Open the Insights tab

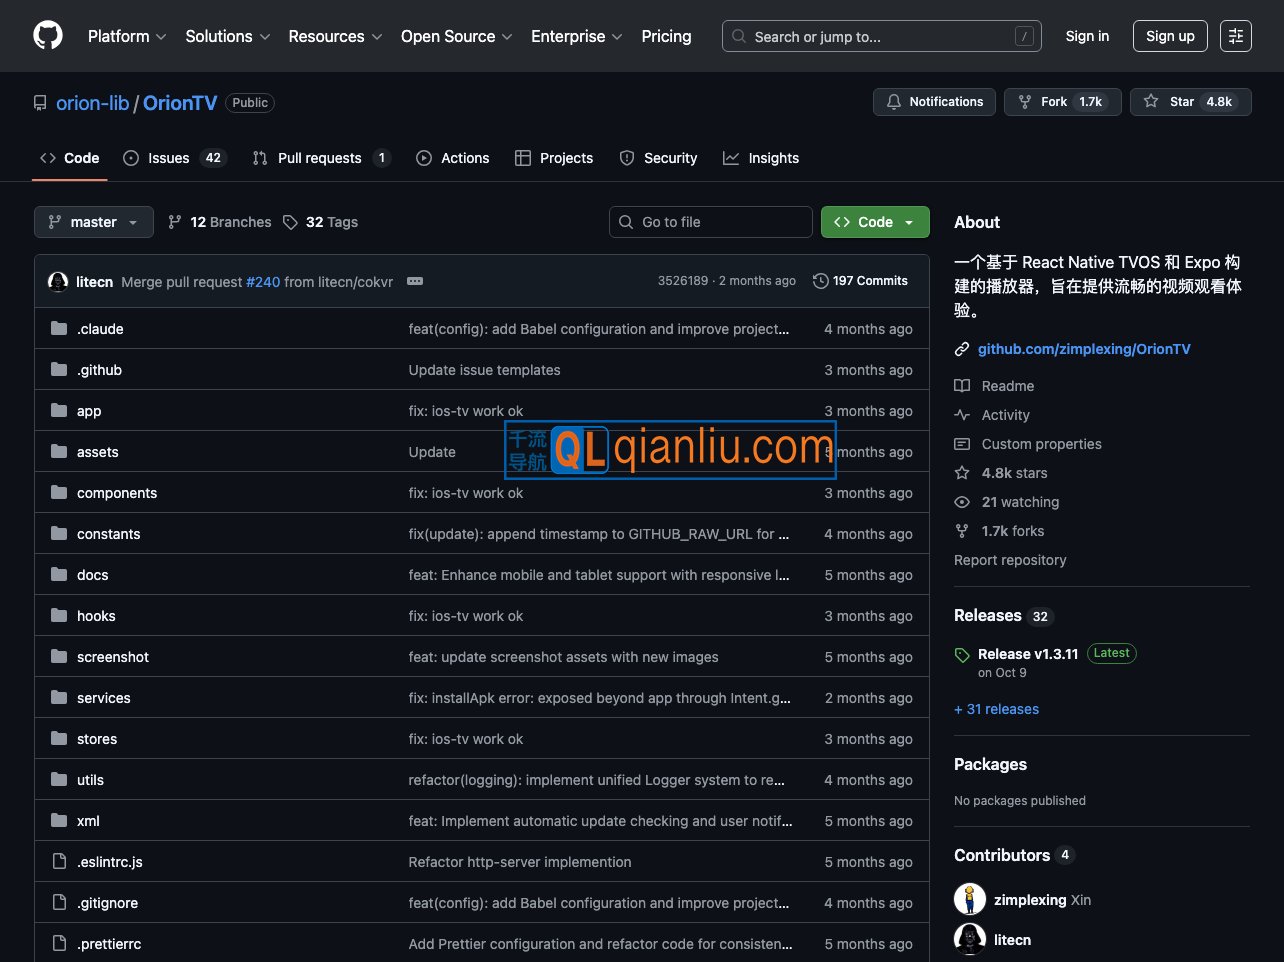tap(761, 158)
